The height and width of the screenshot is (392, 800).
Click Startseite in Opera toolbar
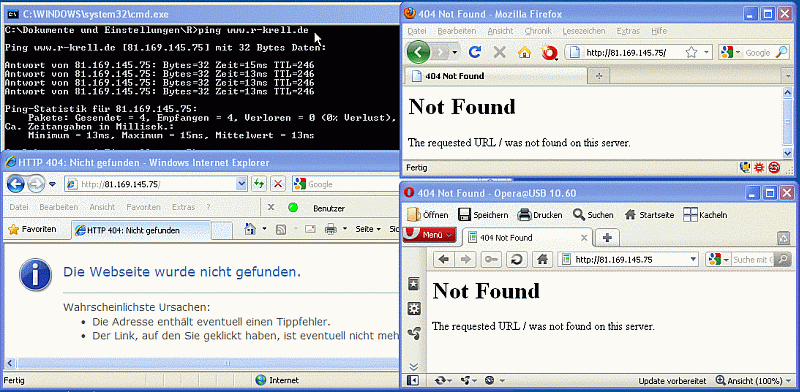[649, 215]
